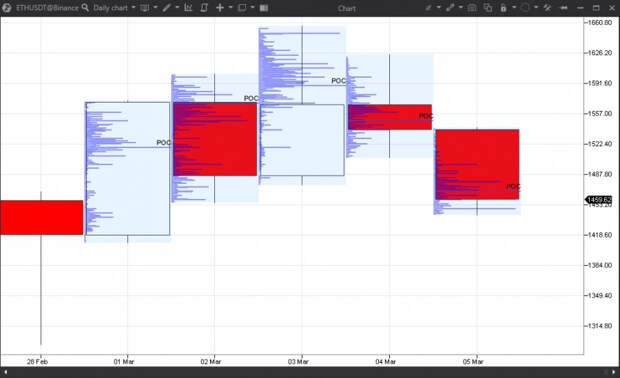Click the left scroll arrow on bottom scrollbar

click(x=6, y=372)
